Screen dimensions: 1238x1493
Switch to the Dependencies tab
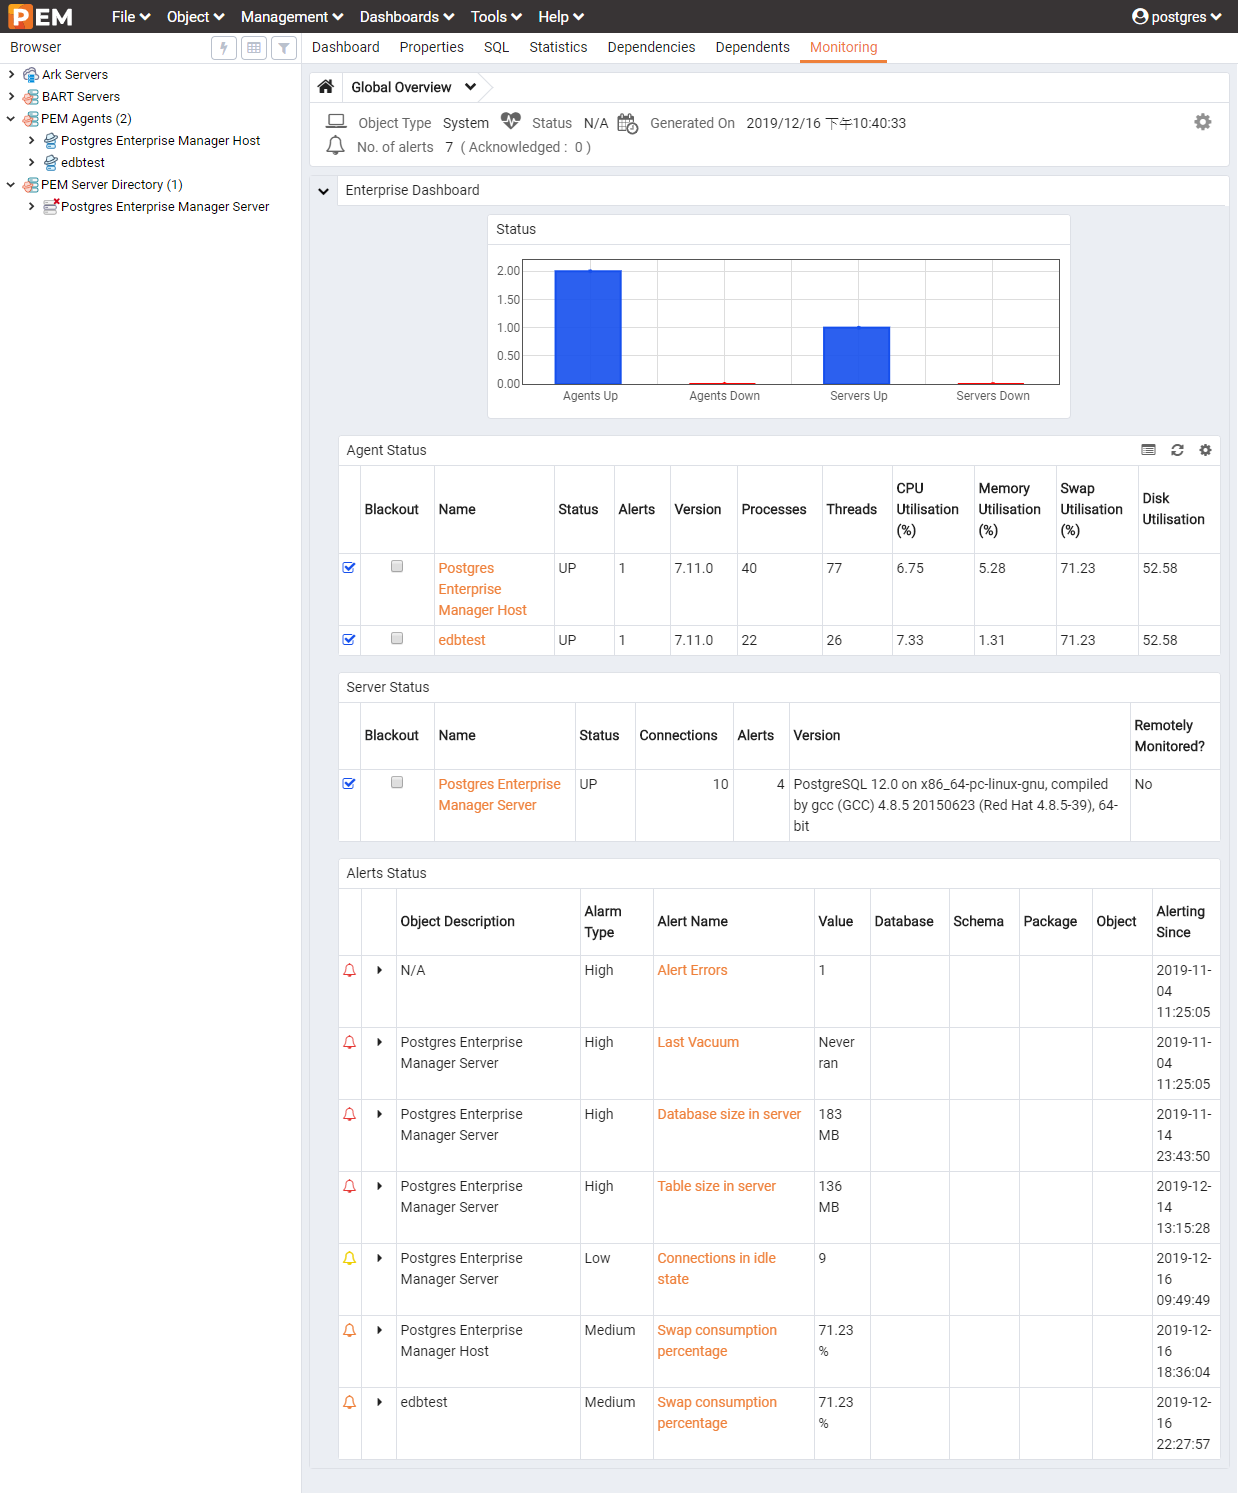651,47
